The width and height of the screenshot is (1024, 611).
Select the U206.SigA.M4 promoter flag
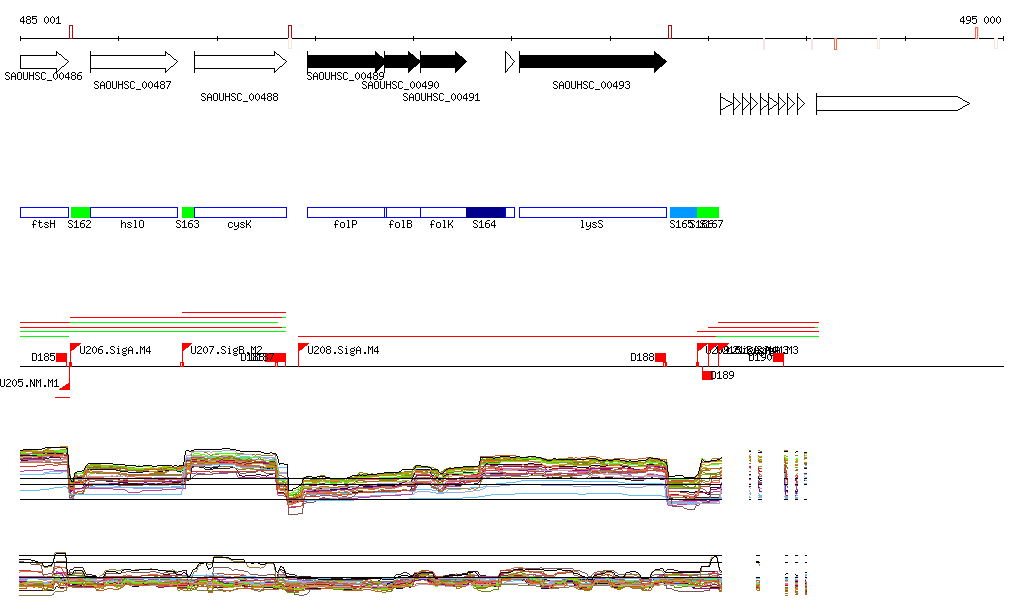(75, 348)
